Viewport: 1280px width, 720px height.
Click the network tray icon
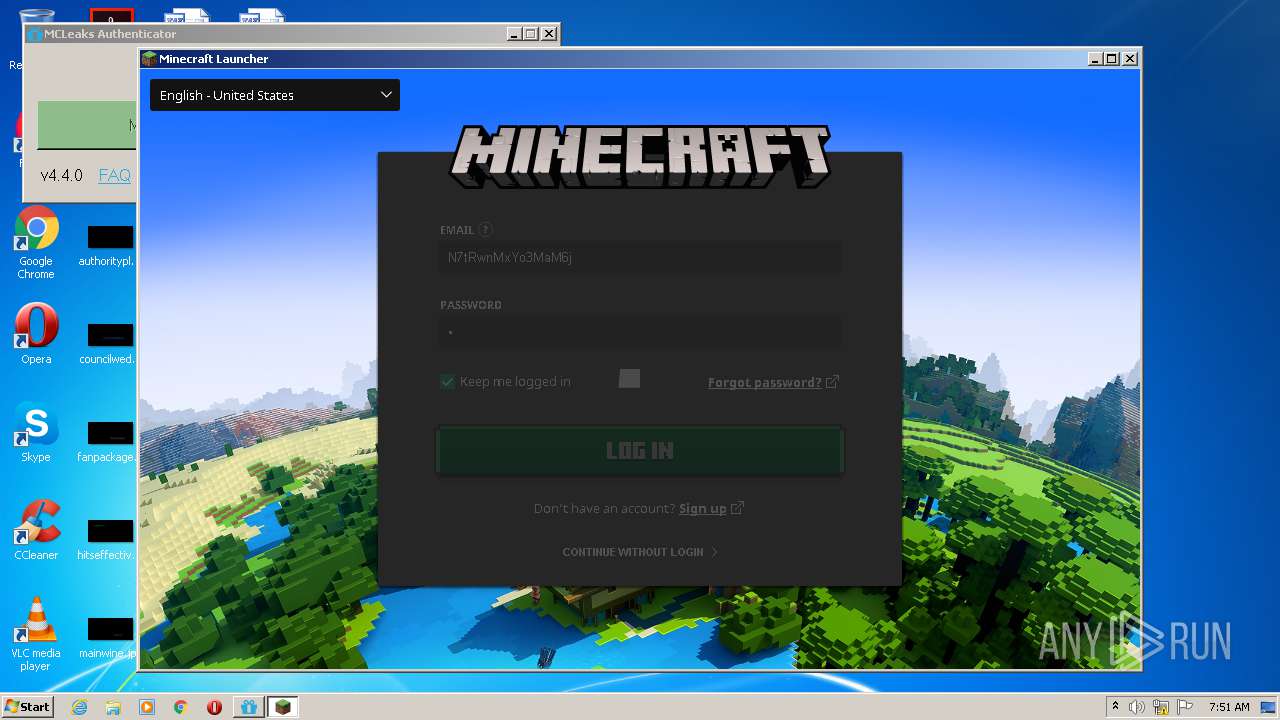point(1161,707)
